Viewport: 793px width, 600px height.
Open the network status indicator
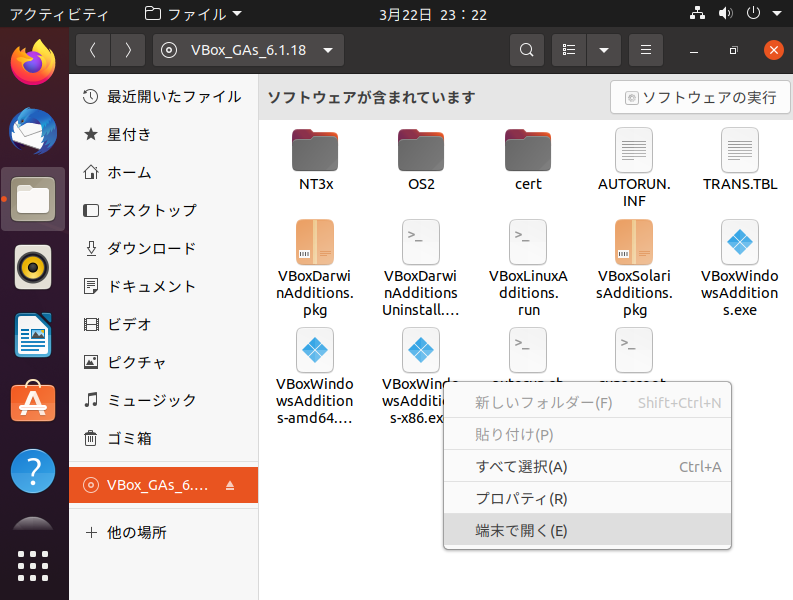[697, 14]
